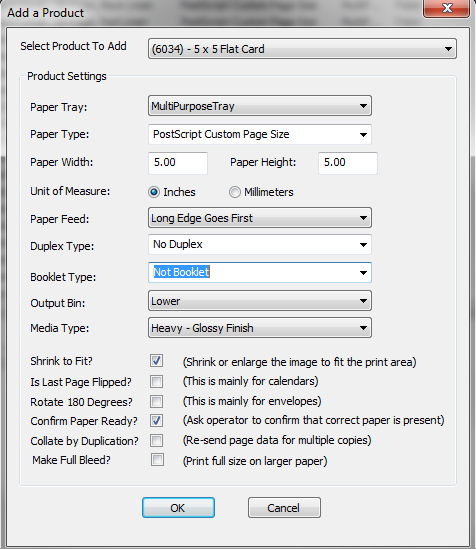Enable Collate by Duplication checkbox

click(156, 440)
